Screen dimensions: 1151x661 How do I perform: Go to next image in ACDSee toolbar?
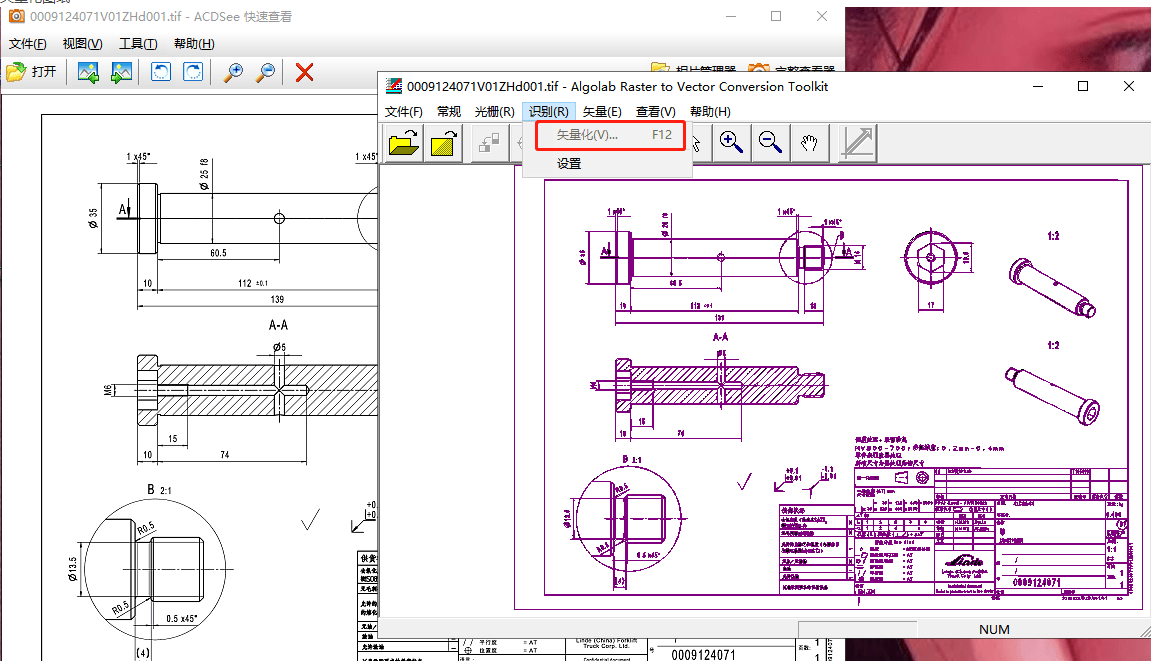(x=121, y=72)
